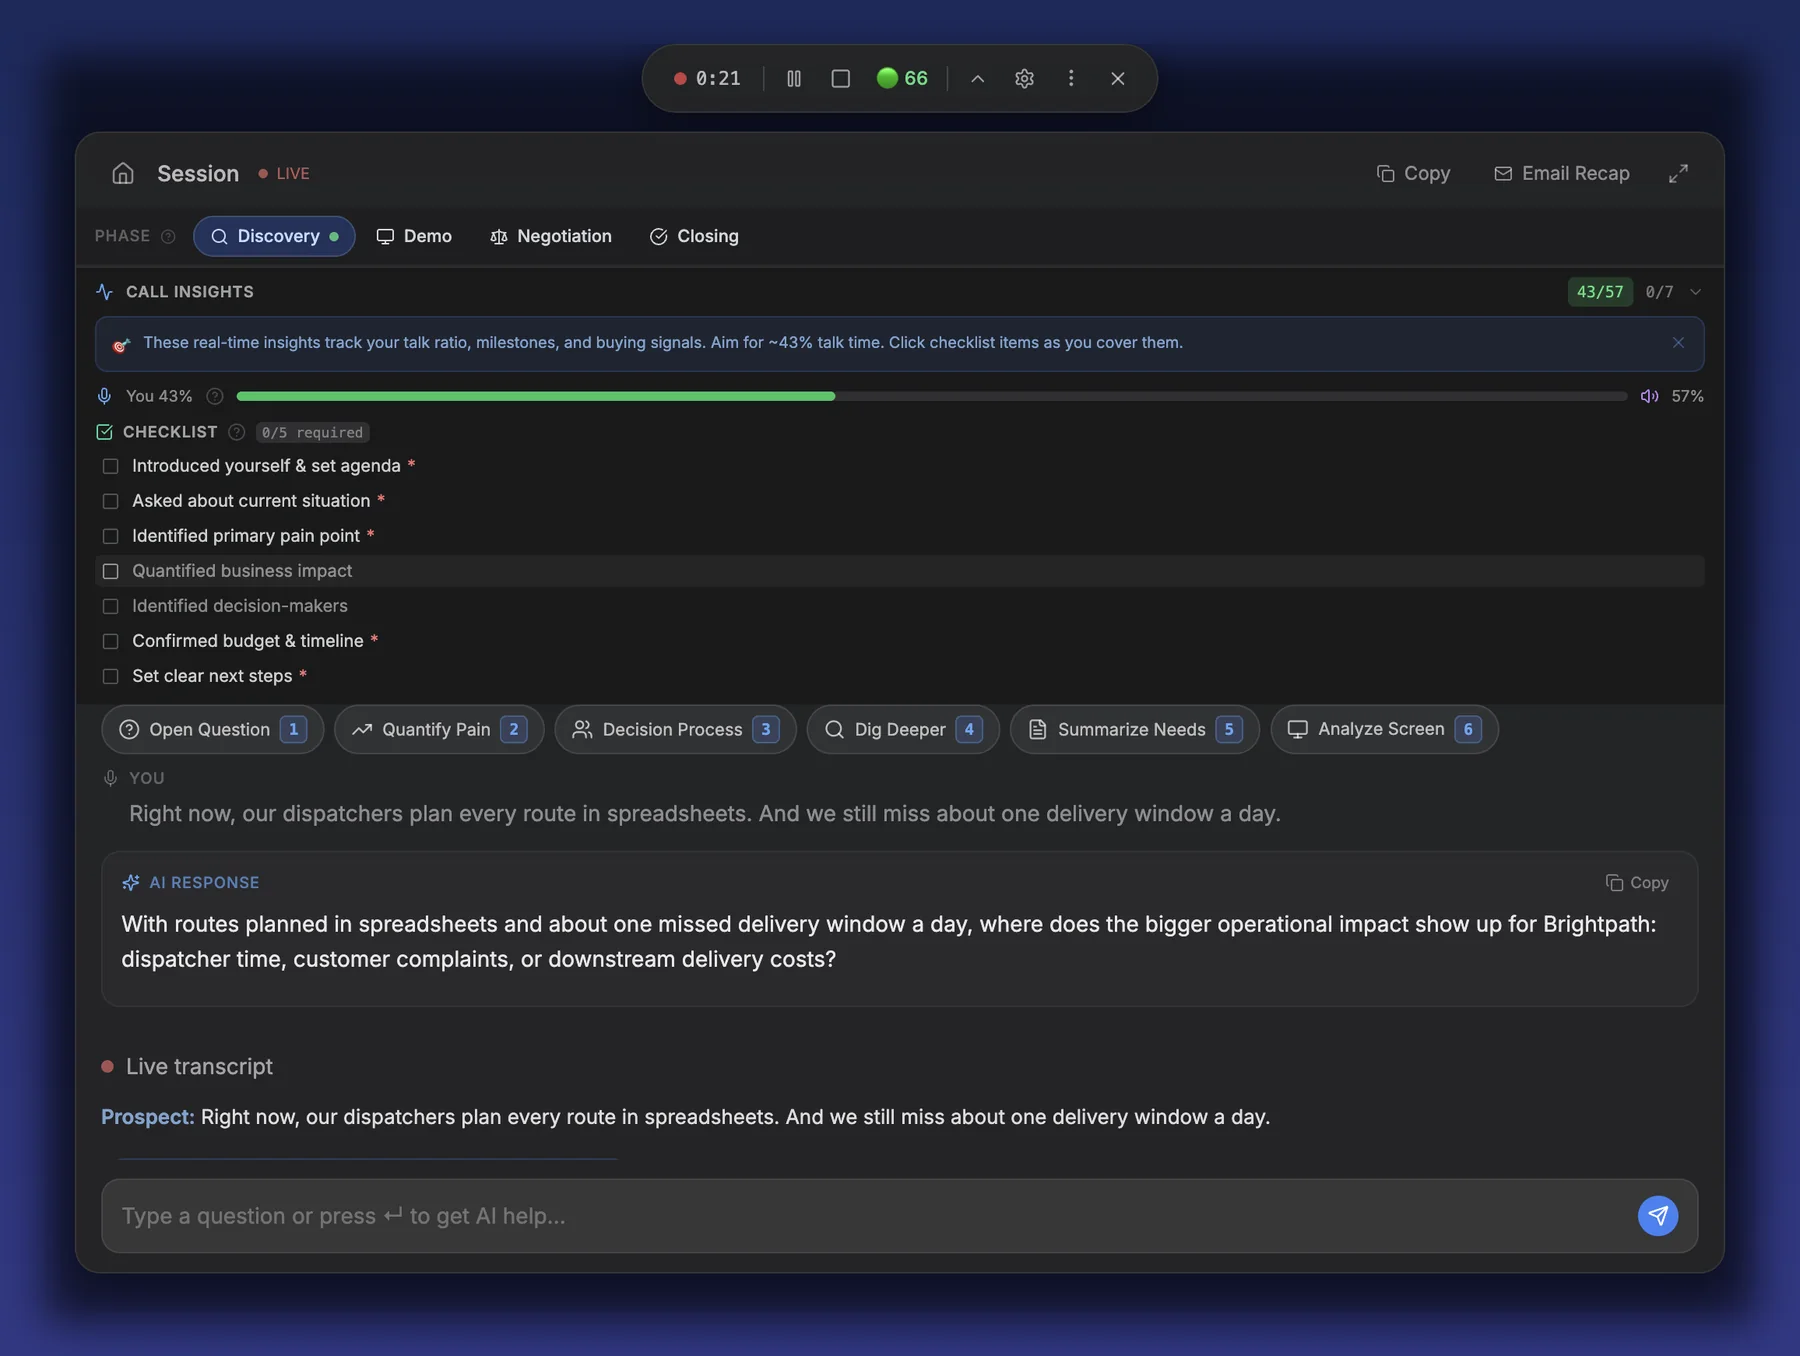Screen dimensions: 1800x1356
Task: Dismiss the real-time insights tip banner
Action: pos(1678,343)
